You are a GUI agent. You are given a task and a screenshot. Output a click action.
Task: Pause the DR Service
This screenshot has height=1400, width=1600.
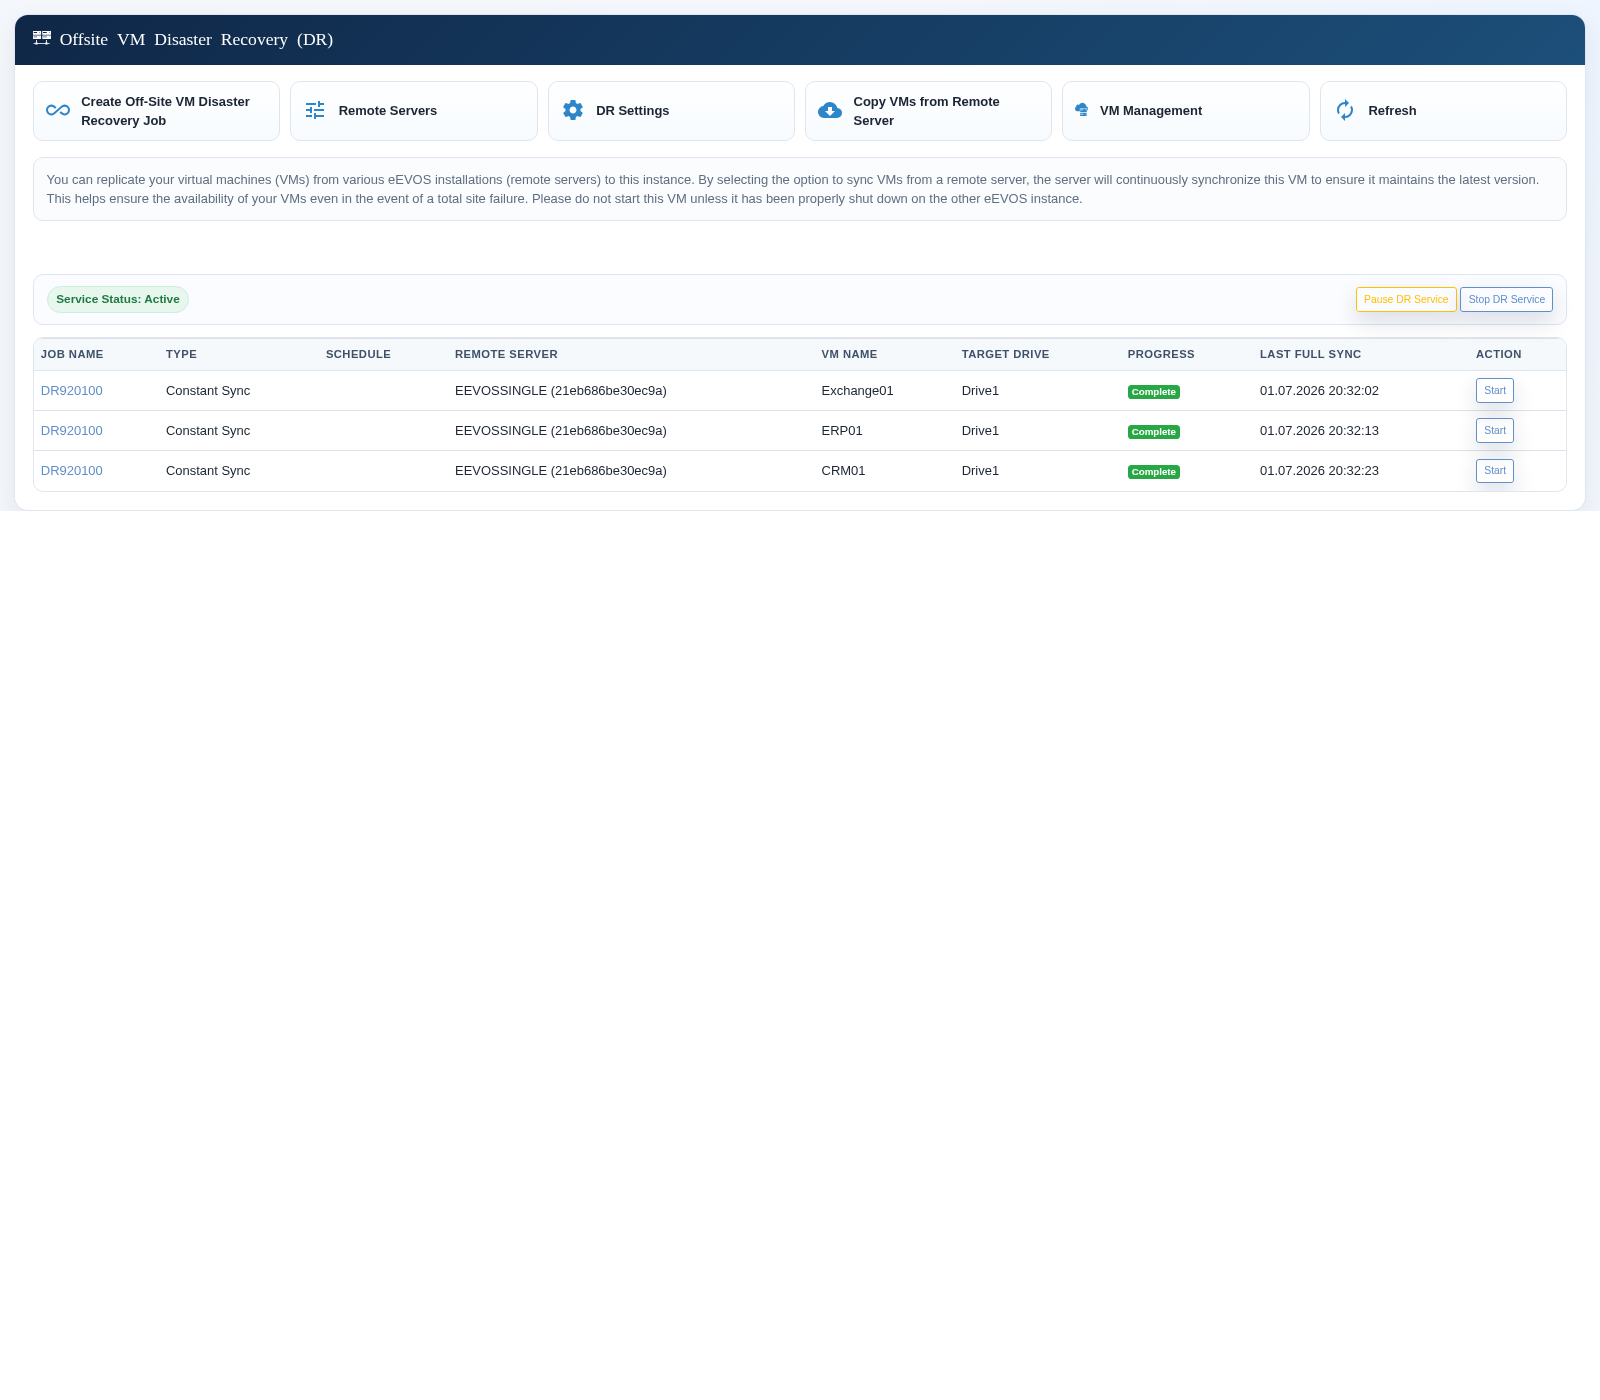point(1406,300)
